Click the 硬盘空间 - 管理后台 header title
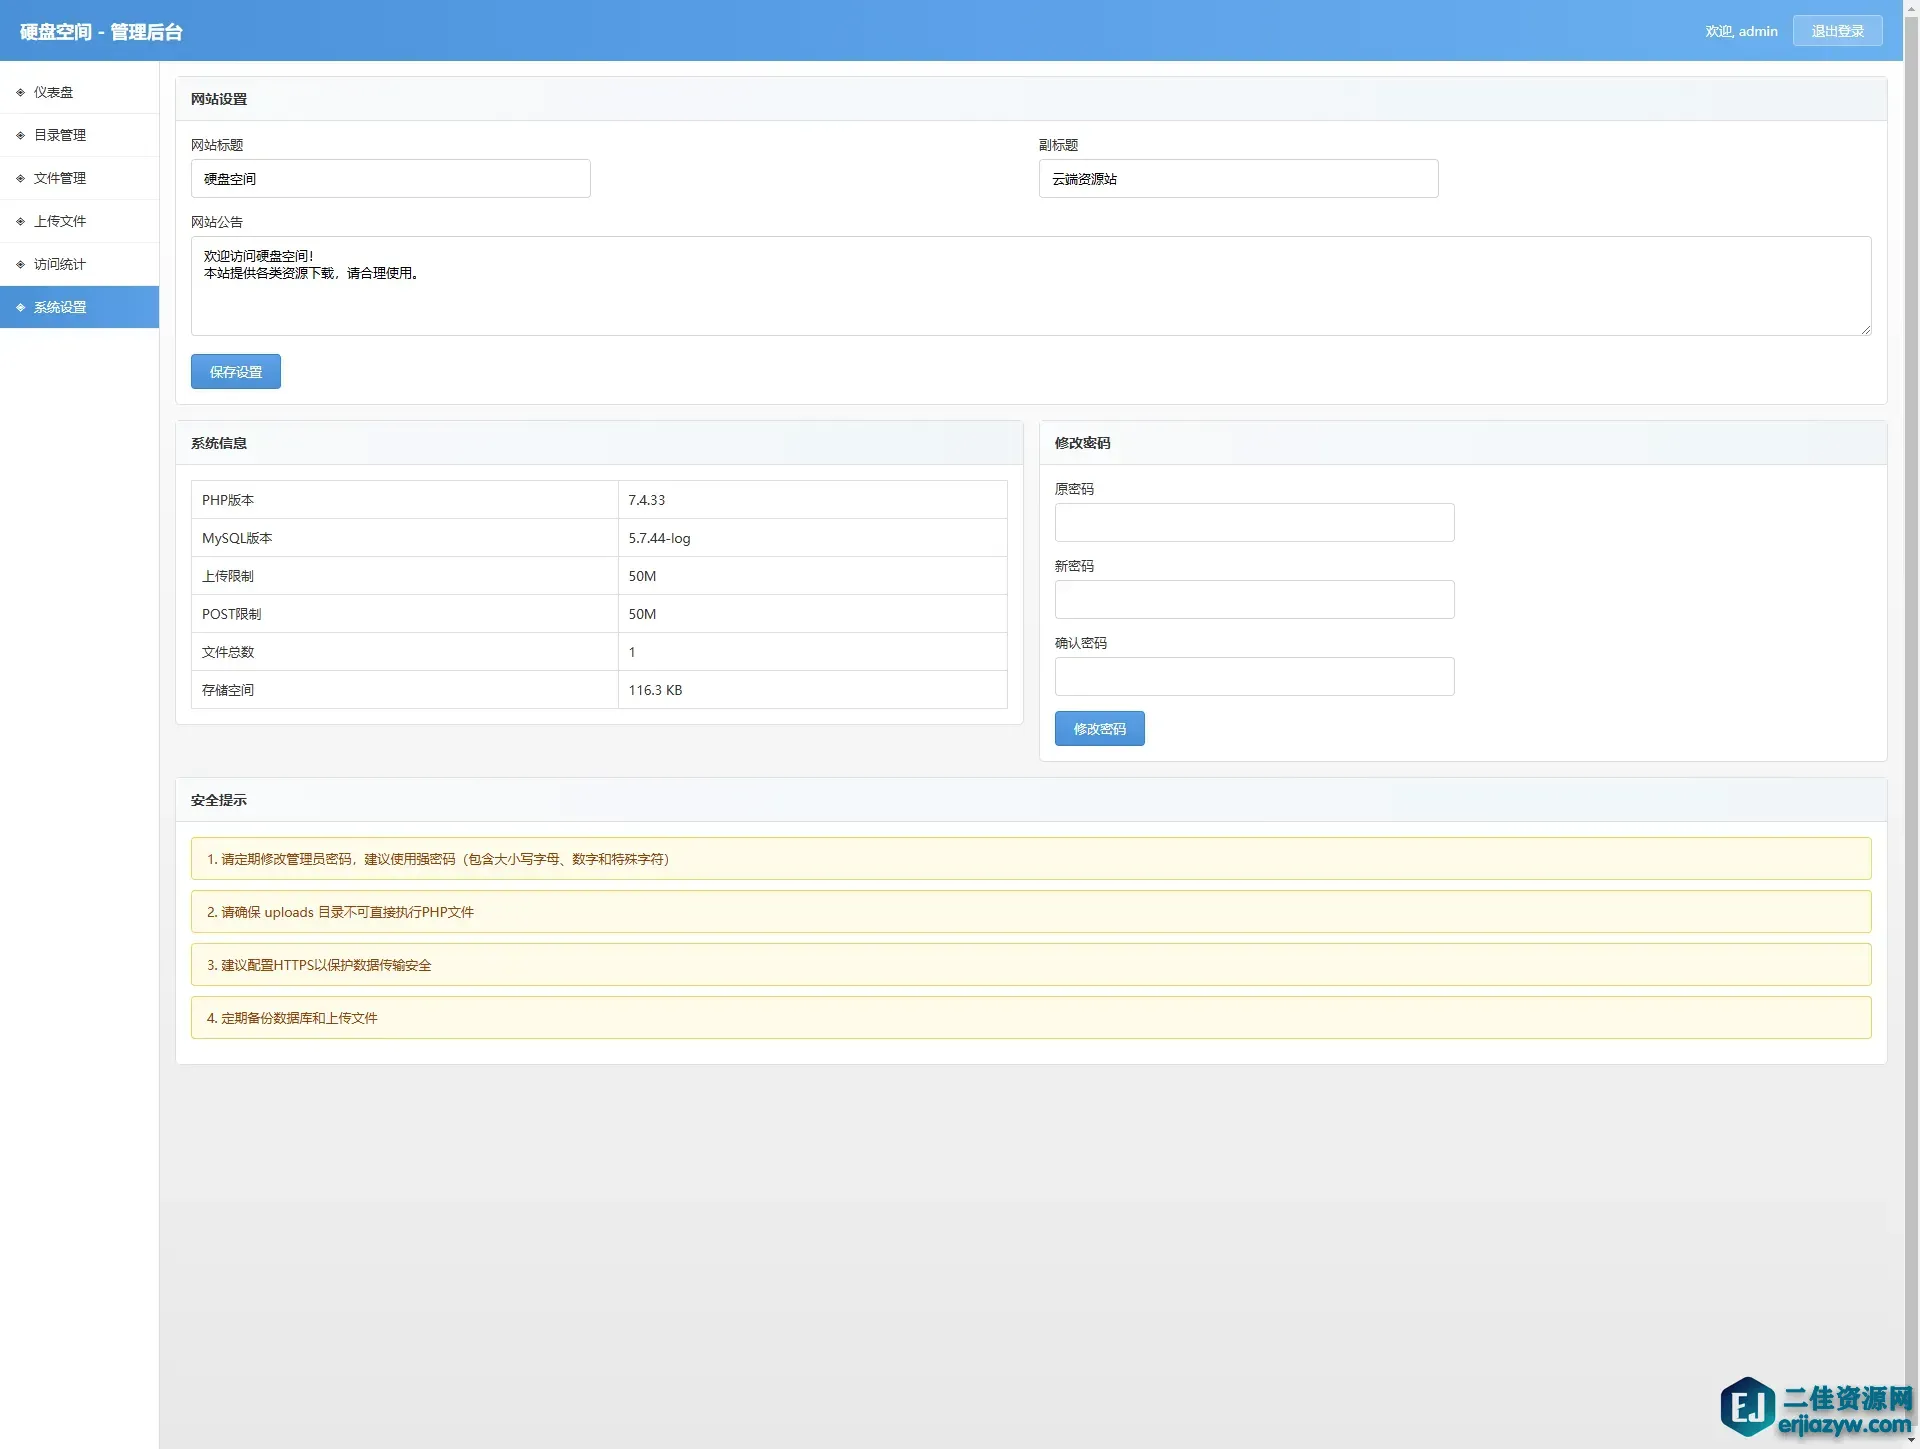Screen dimensions: 1920x1449 pyautogui.click(x=101, y=32)
